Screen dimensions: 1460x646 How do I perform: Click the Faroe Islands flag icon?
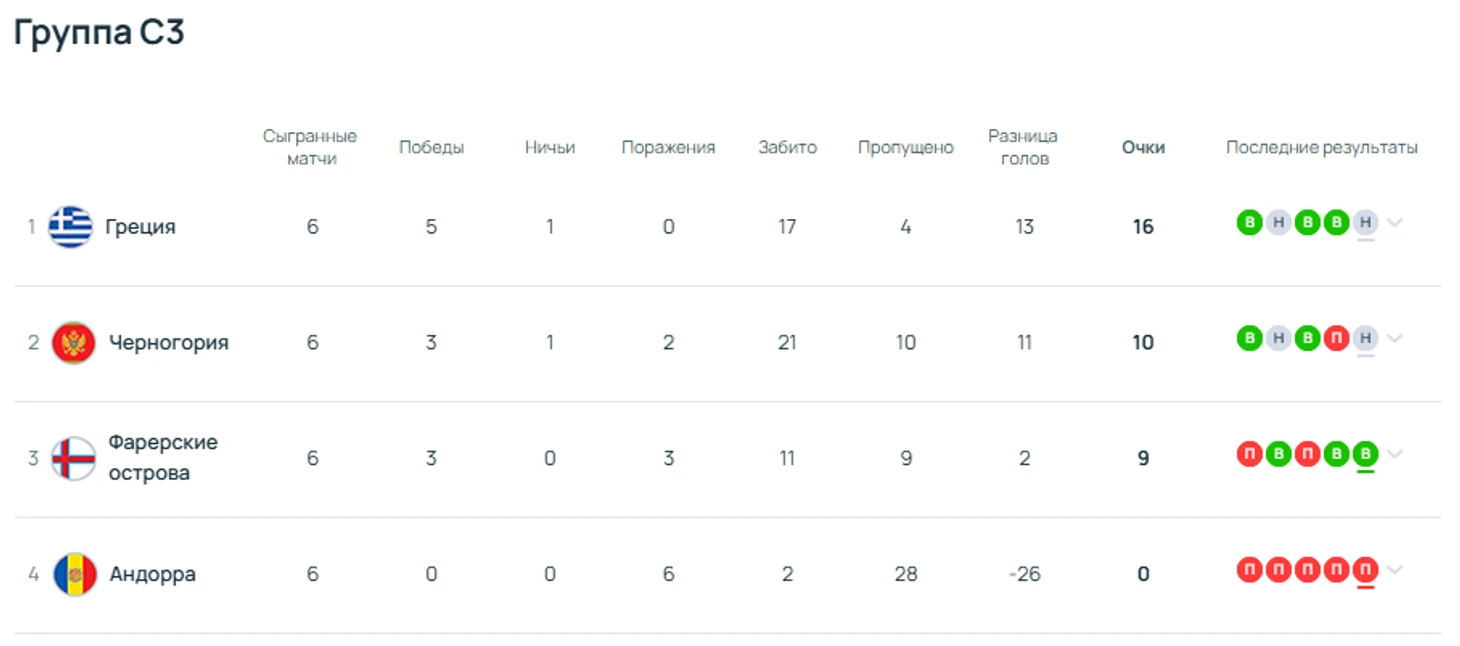tap(73, 458)
